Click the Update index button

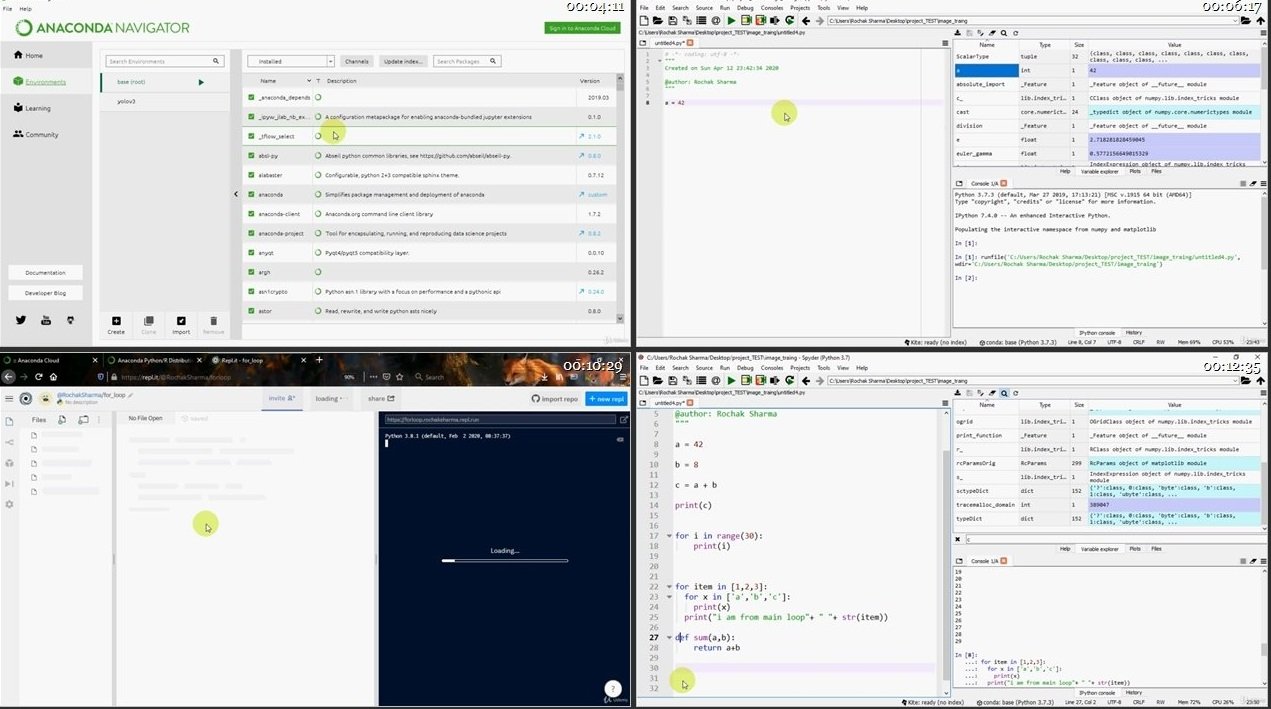coord(404,61)
